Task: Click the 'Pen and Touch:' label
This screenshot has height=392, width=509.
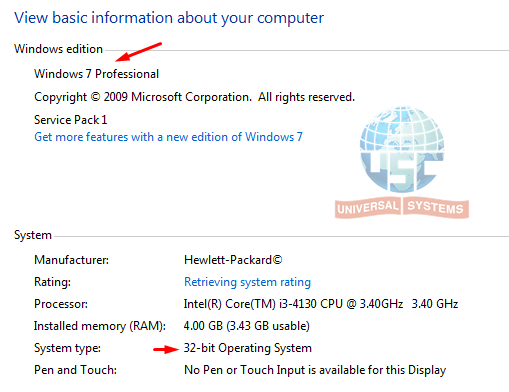Action: coord(75,370)
